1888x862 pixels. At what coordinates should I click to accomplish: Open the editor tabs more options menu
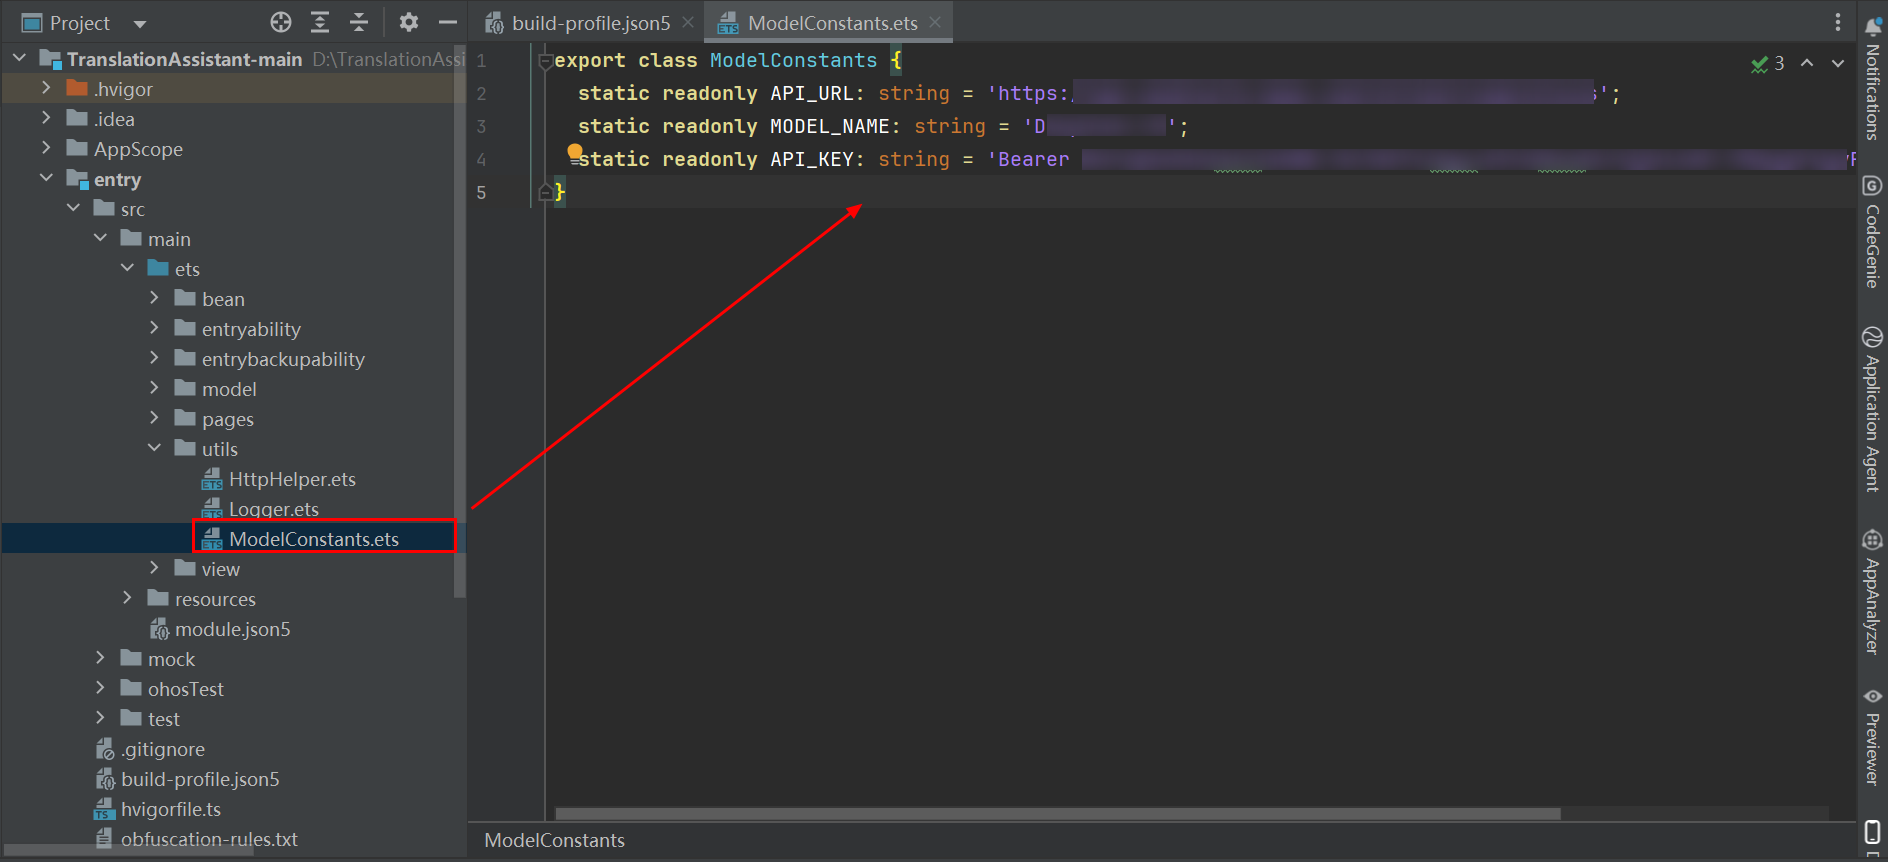coord(1837,22)
